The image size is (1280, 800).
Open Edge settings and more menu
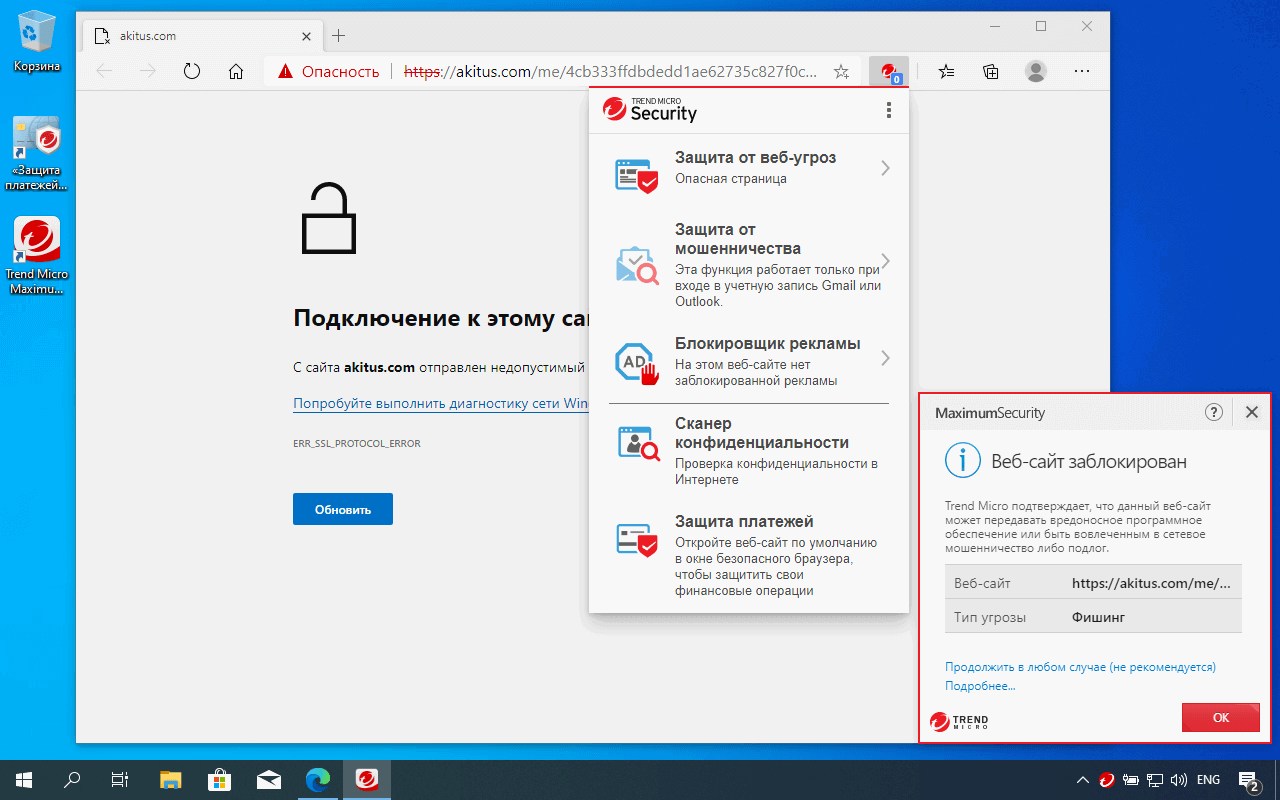pos(1081,71)
